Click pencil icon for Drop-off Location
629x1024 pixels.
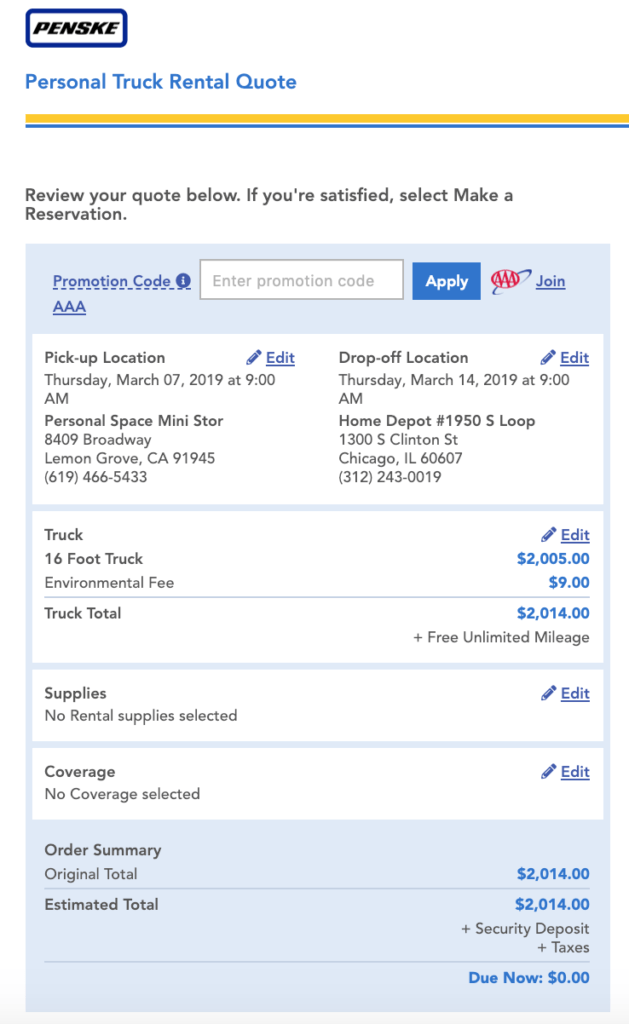coord(548,357)
